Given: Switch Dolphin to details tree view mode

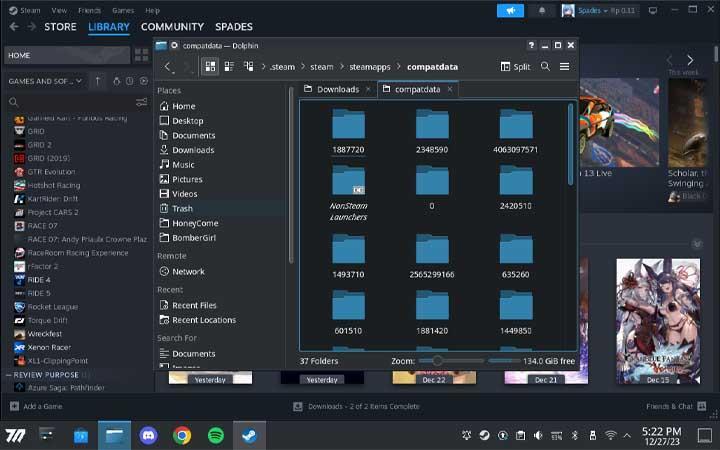Looking at the screenshot, I should pos(248,67).
